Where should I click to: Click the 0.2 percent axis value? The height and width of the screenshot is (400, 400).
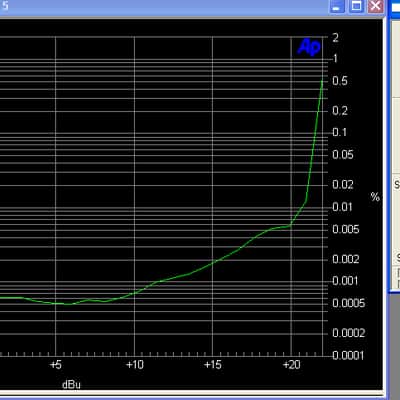(x=340, y=110)
